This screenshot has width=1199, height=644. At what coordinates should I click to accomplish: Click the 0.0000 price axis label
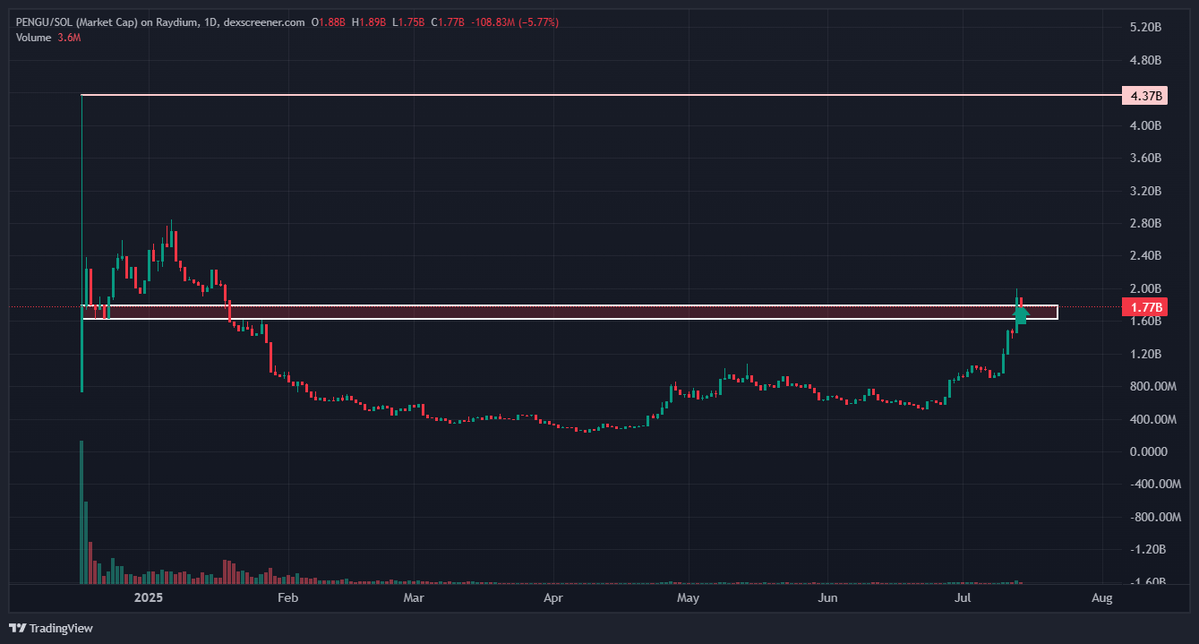click(1149, 452)
